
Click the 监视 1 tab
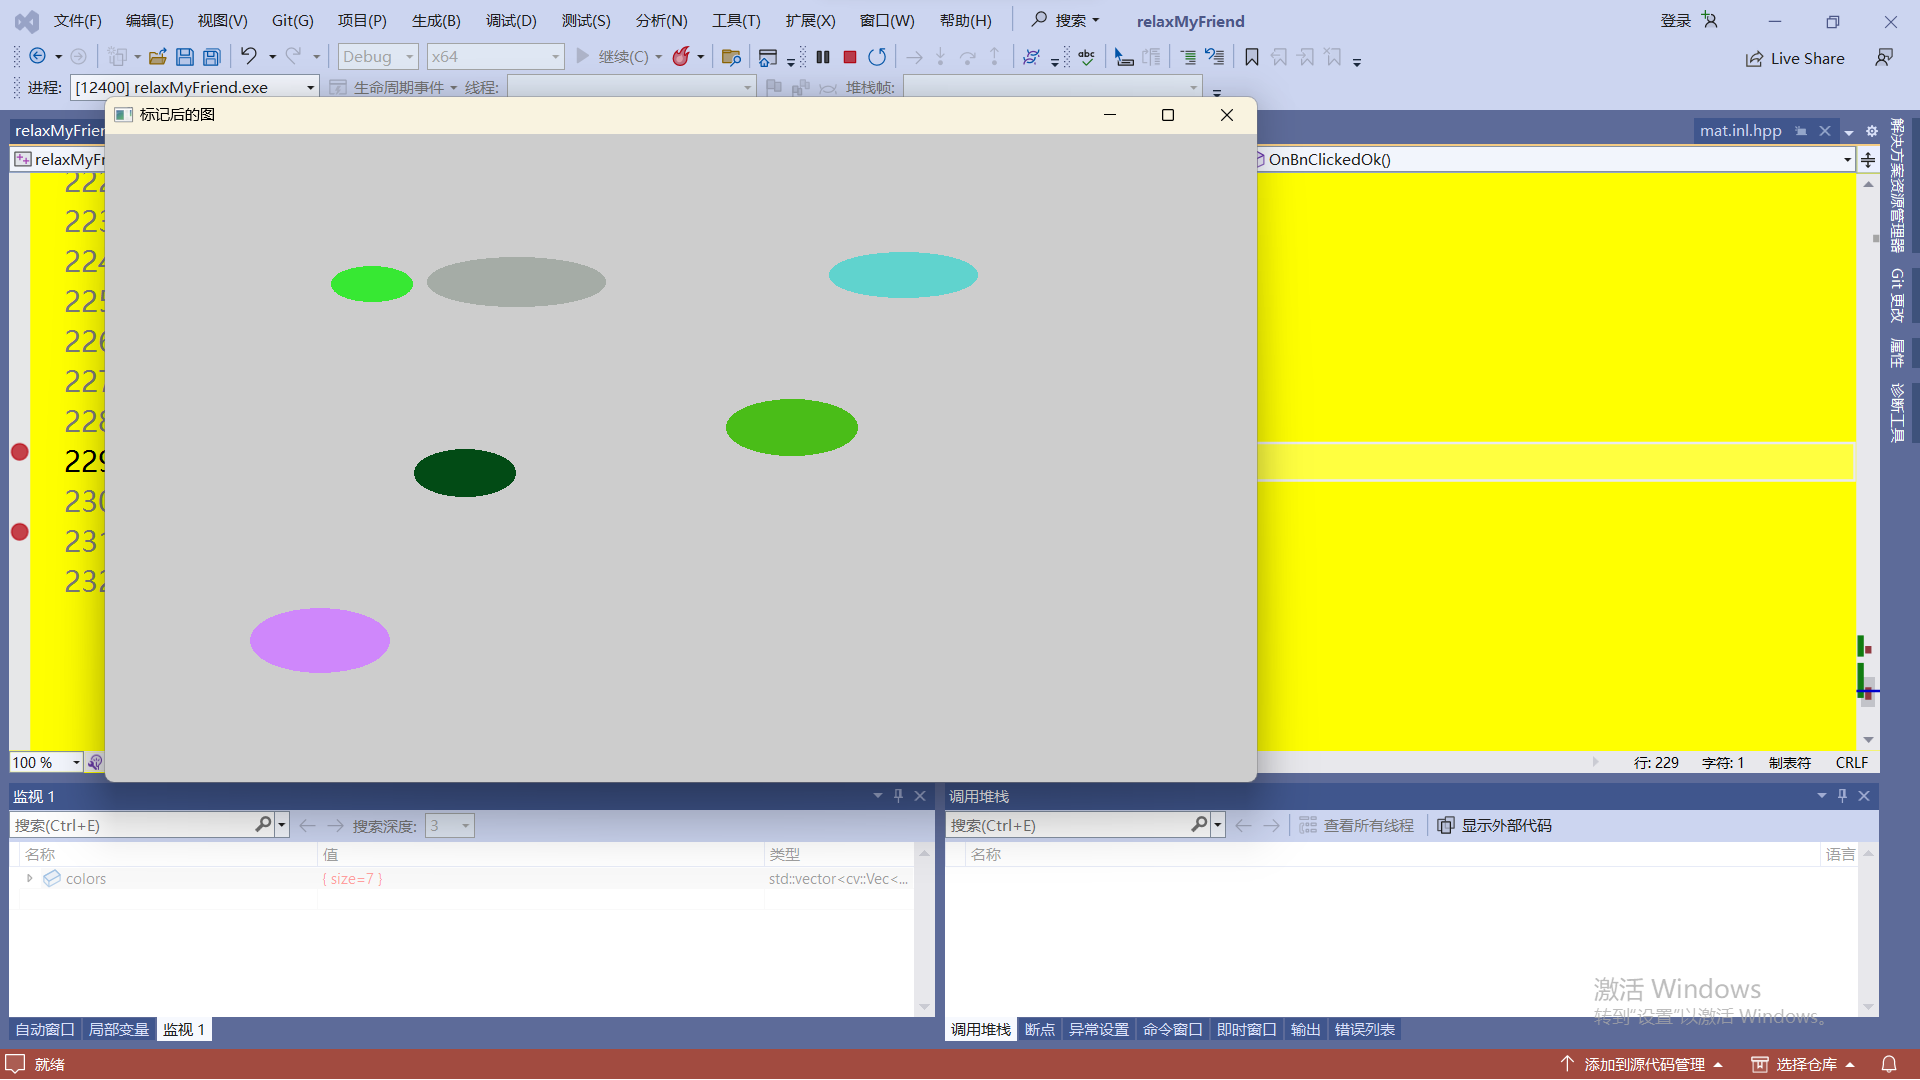(185, 1029)
